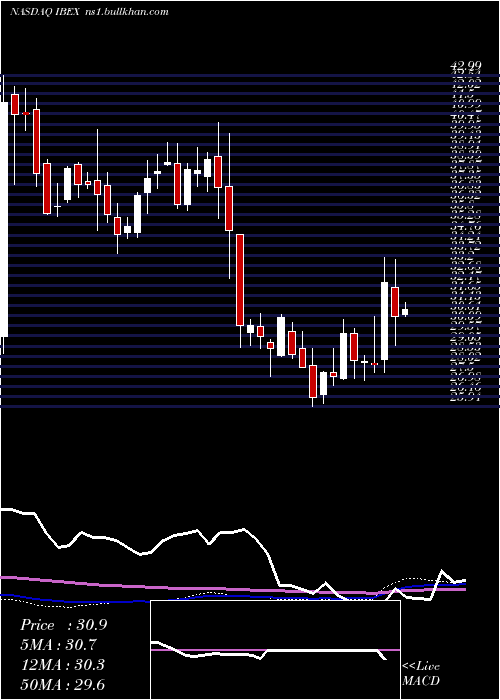Click the '50MA : 29.6' value

(x=62, y=685)
